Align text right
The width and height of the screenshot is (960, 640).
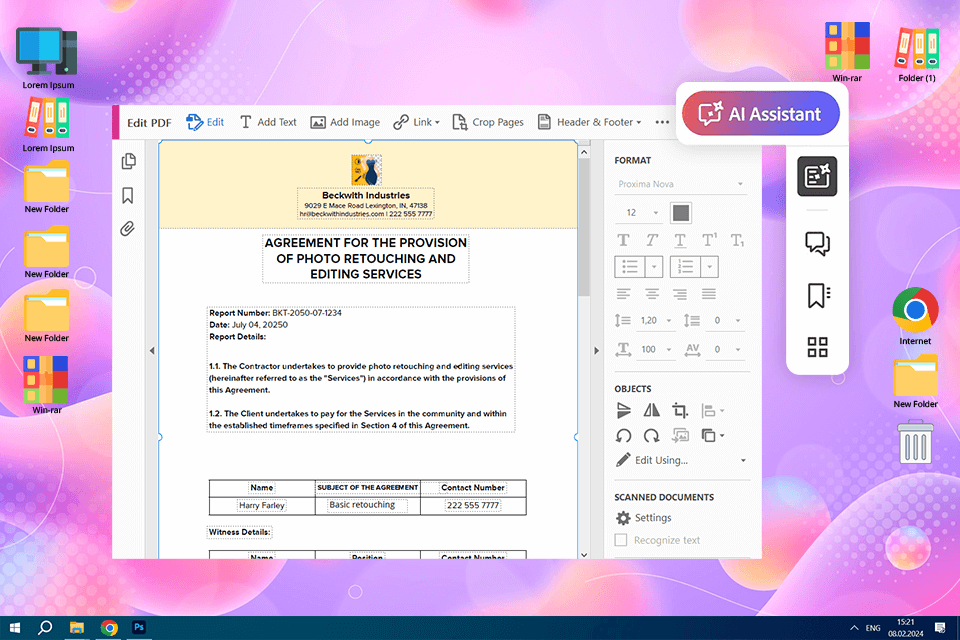point(680,295)
